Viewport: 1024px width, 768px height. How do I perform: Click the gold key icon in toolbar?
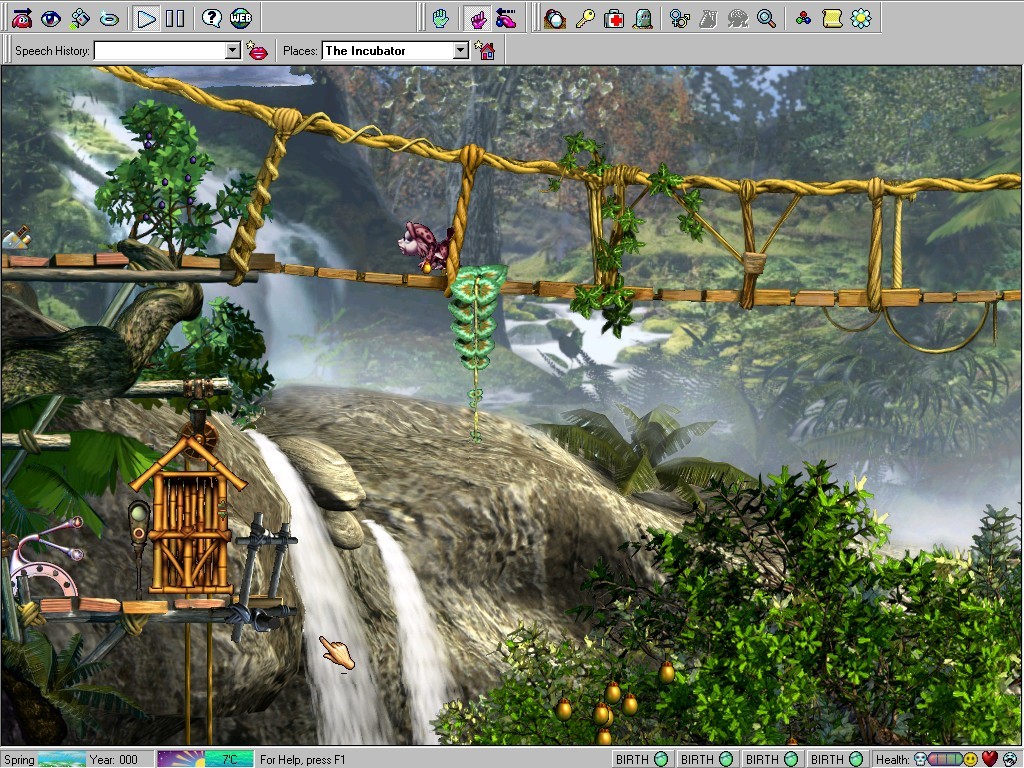tap(584, 18)
